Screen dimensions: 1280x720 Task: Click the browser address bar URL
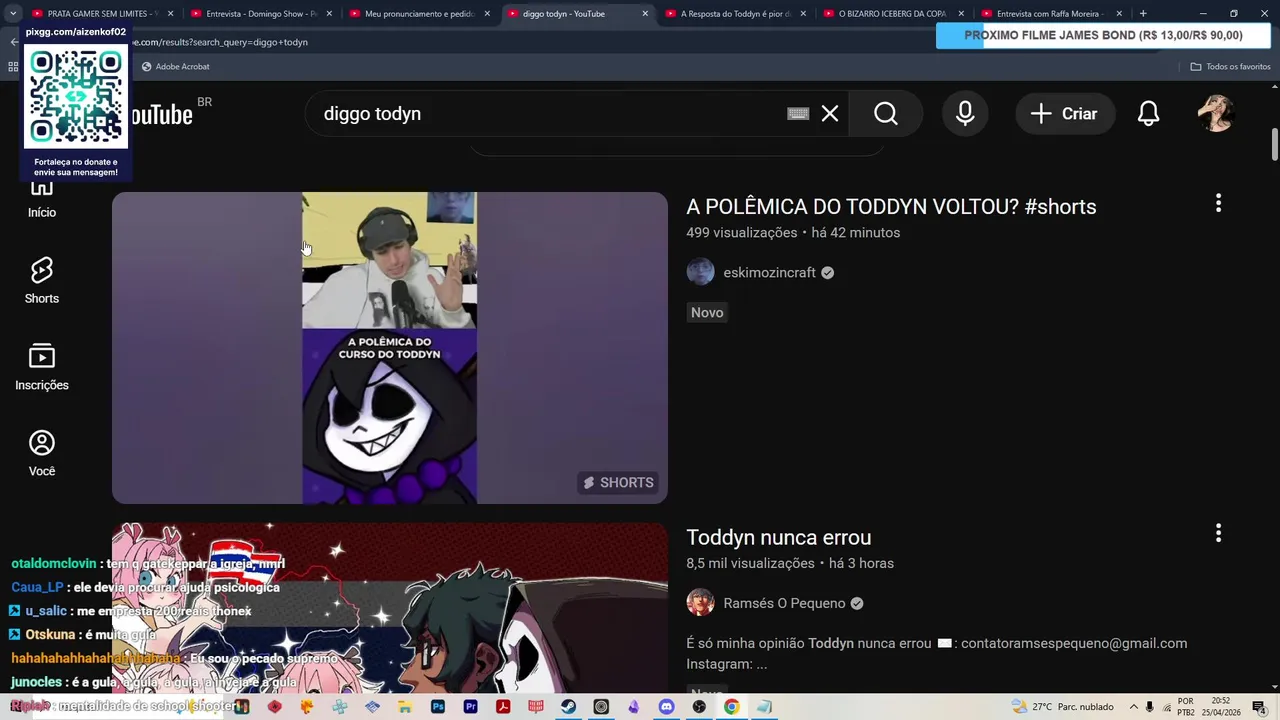click(218, 42)
